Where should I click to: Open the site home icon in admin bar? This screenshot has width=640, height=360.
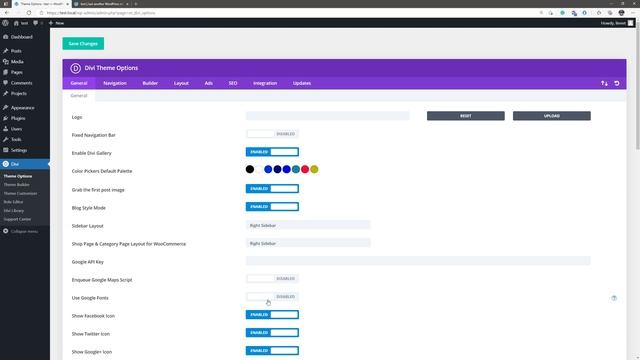[16, 23]
